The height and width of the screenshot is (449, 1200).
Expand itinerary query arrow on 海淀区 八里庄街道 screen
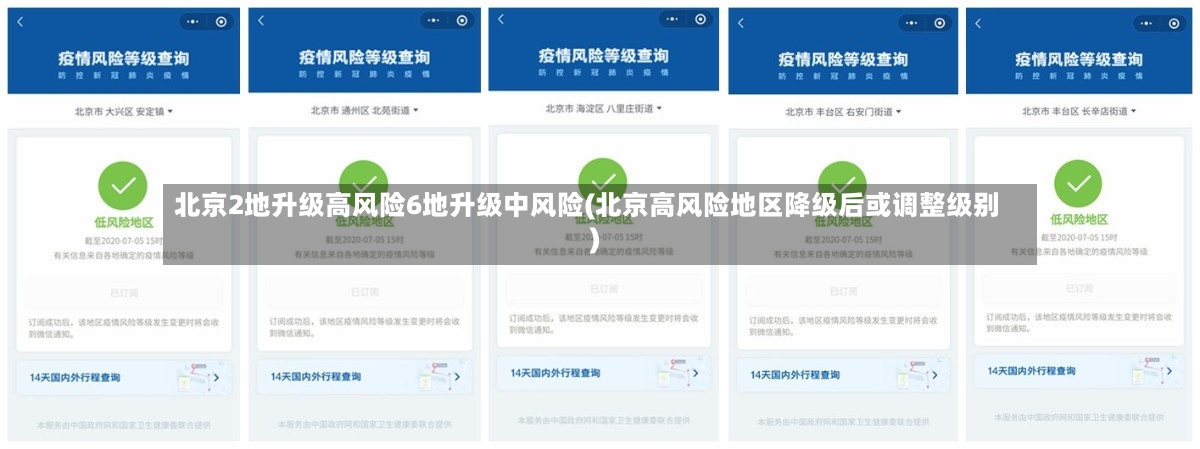697,374
